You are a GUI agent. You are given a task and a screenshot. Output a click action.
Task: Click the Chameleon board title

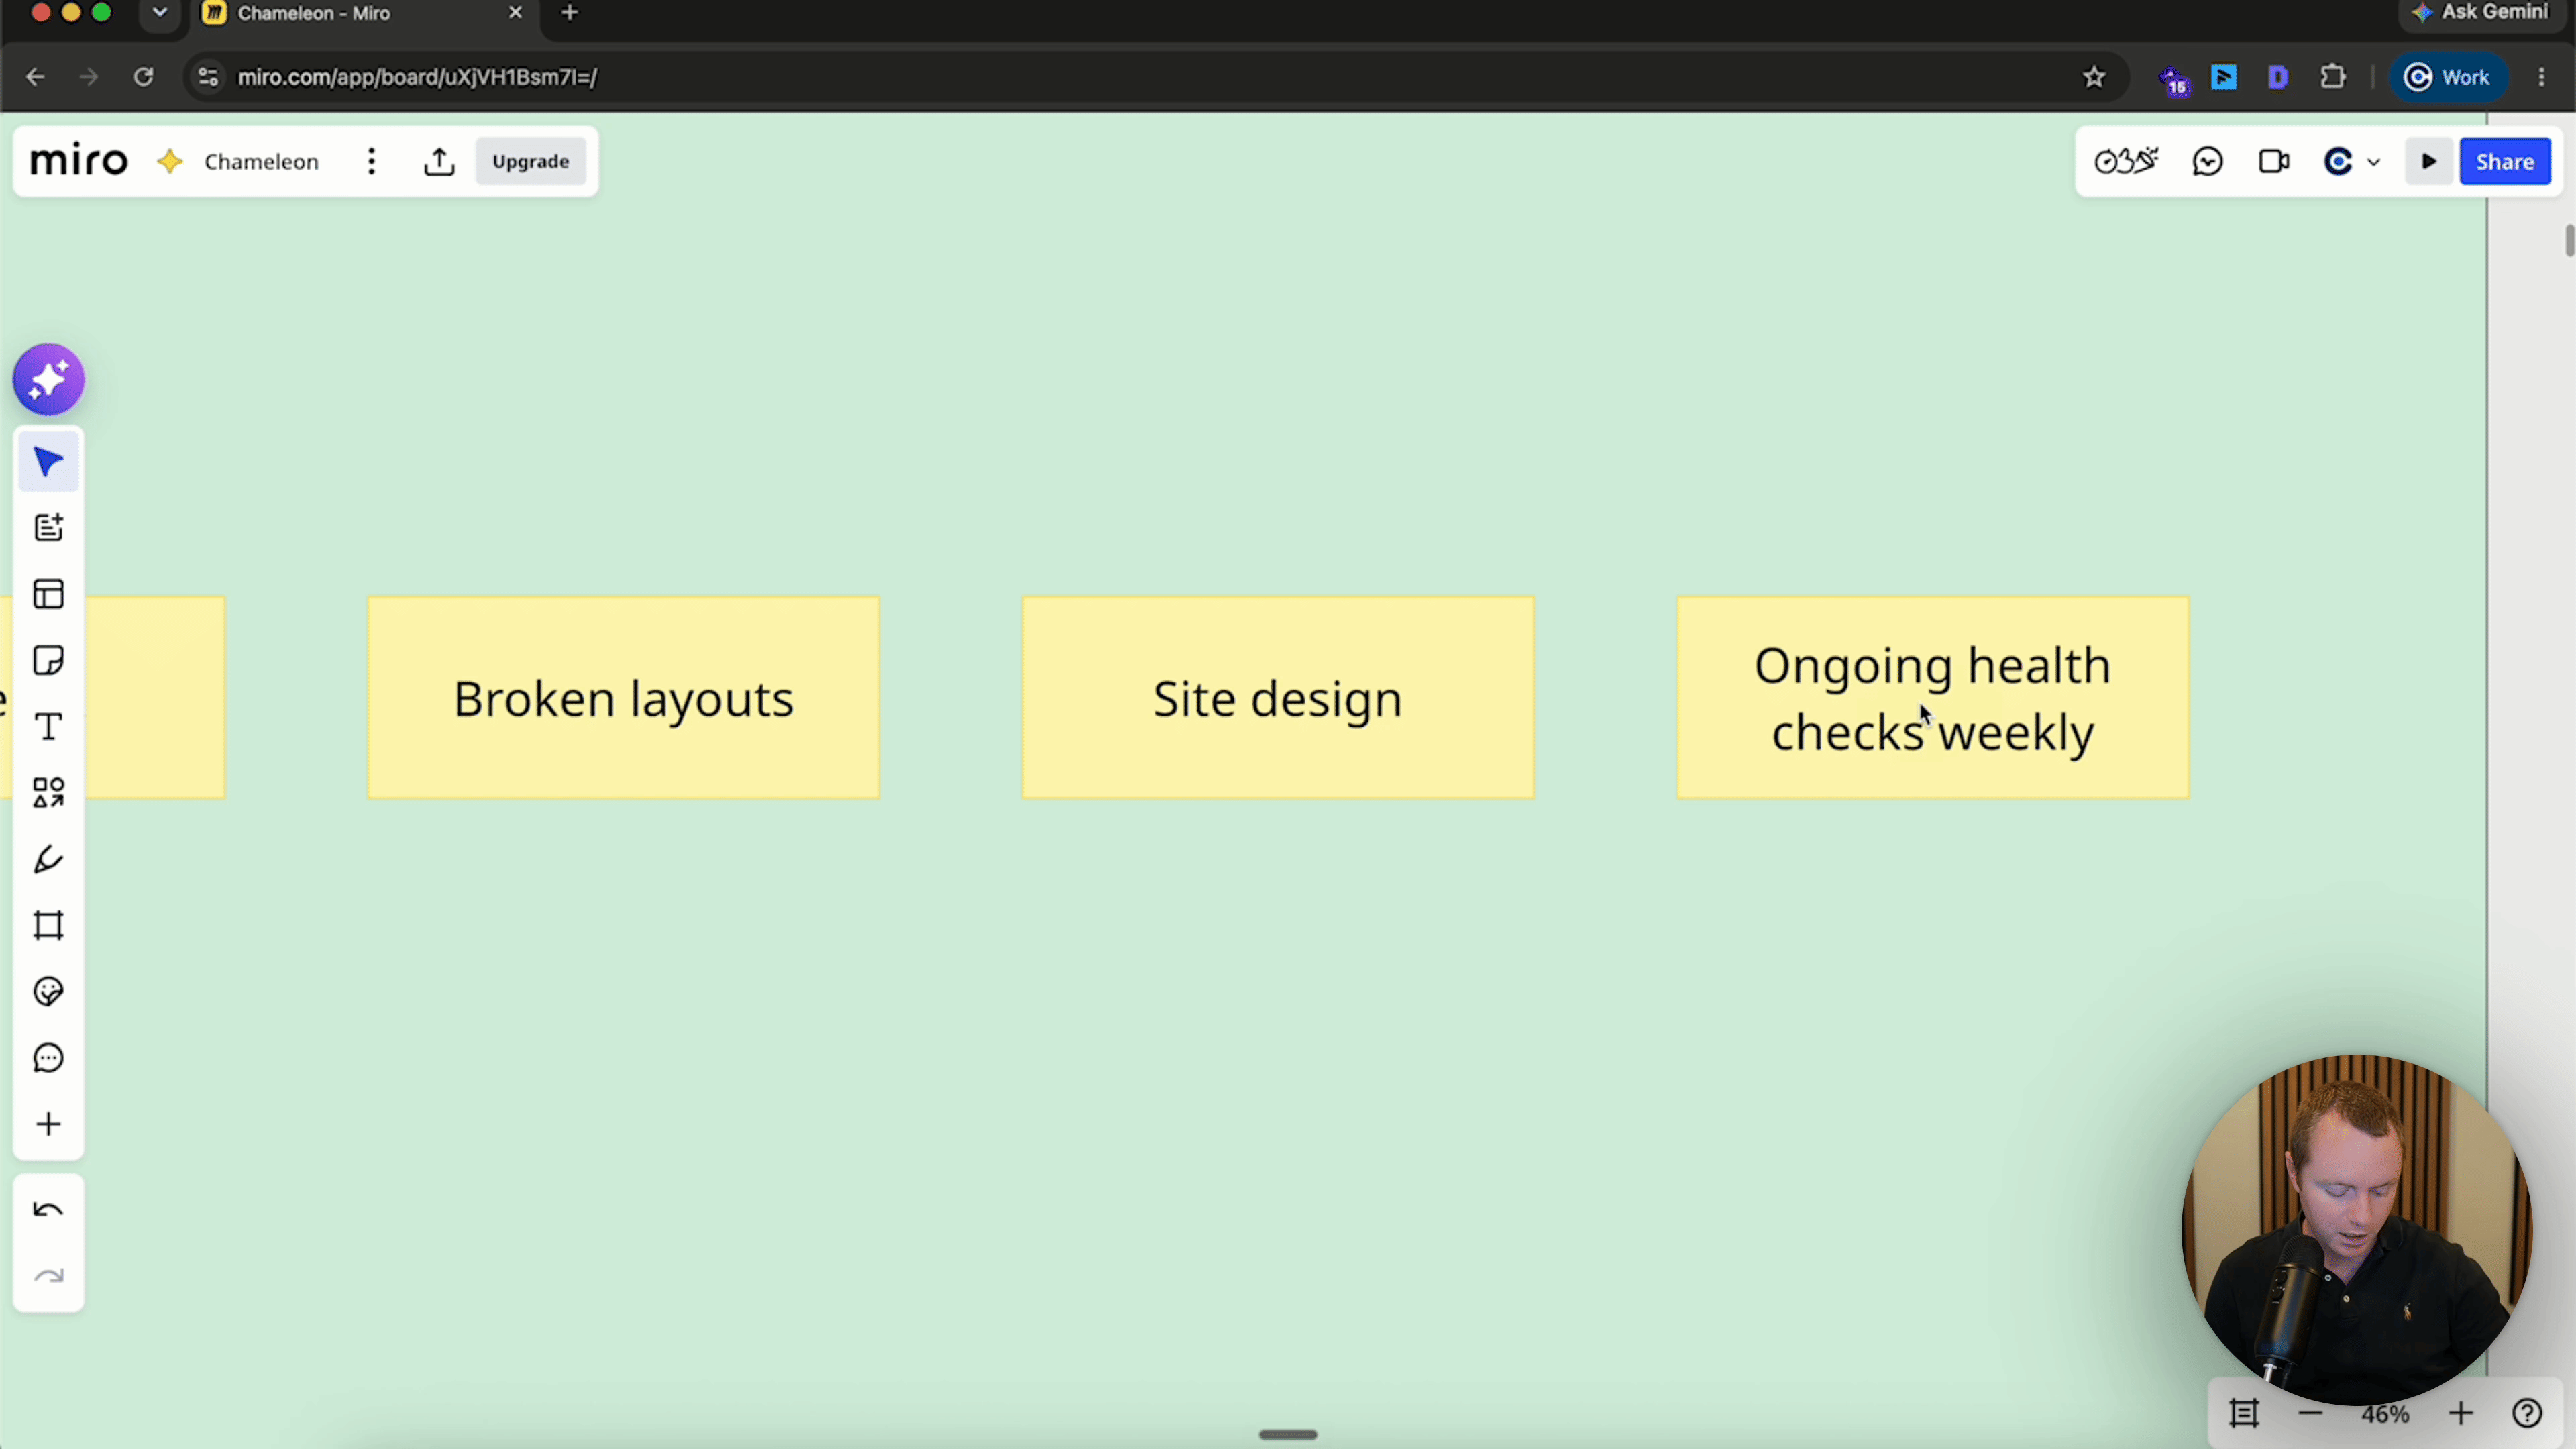tap(261, 162)
